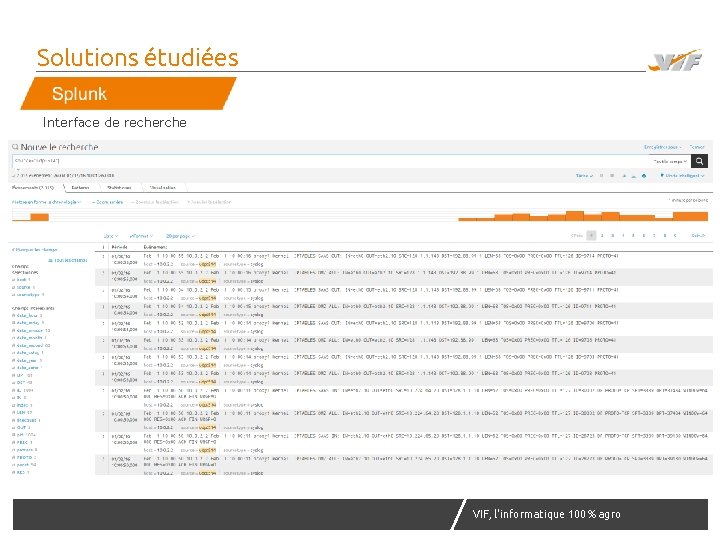Open the punct field in sidebar
Viewport: 720px width, 540px height.
click(24, 465)
